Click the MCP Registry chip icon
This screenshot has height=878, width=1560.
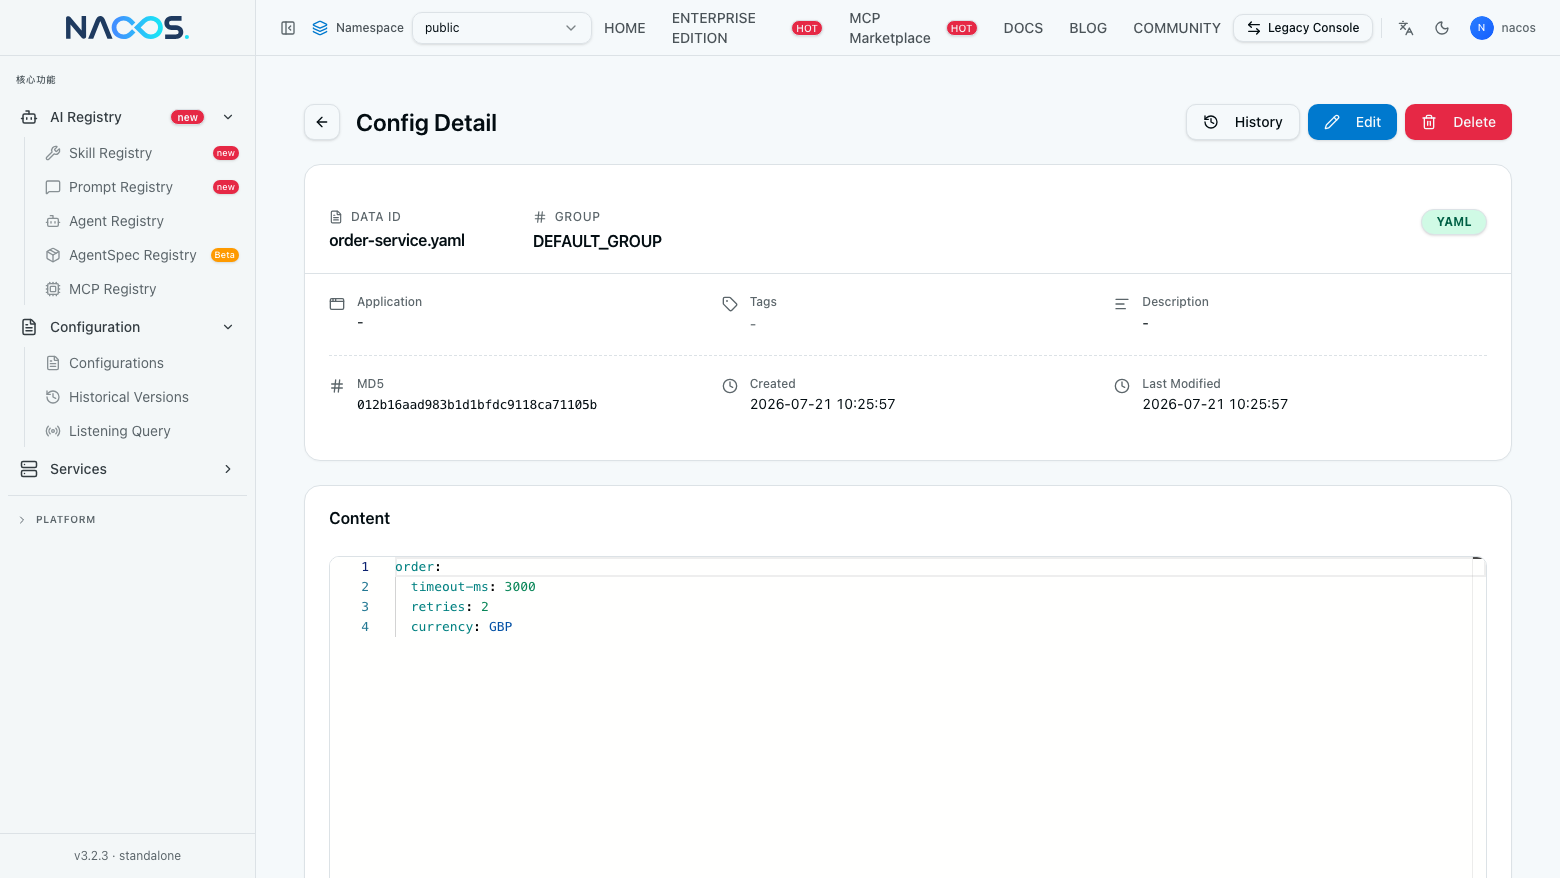[x=53, y=289]
